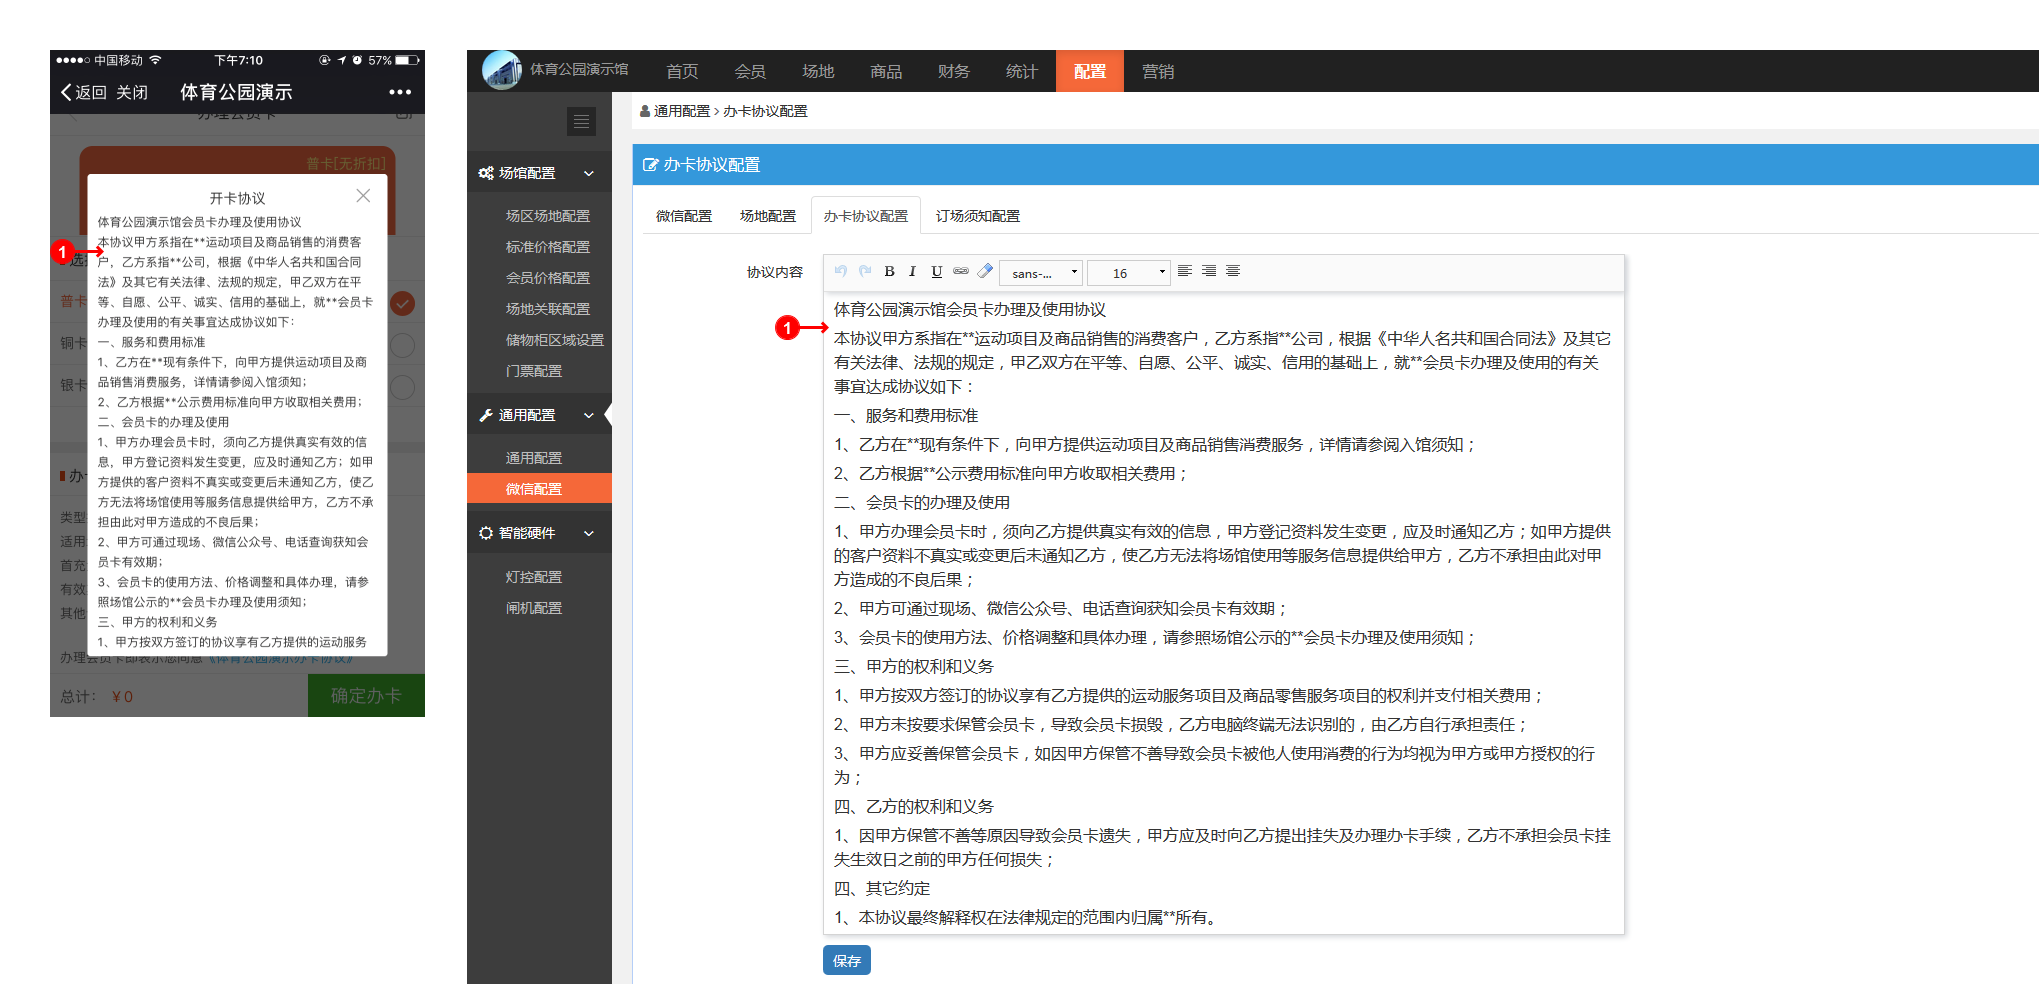The image size is (2039, 984).
Task: Switch to the 场地配置 tab
Action: click(768, 216)
